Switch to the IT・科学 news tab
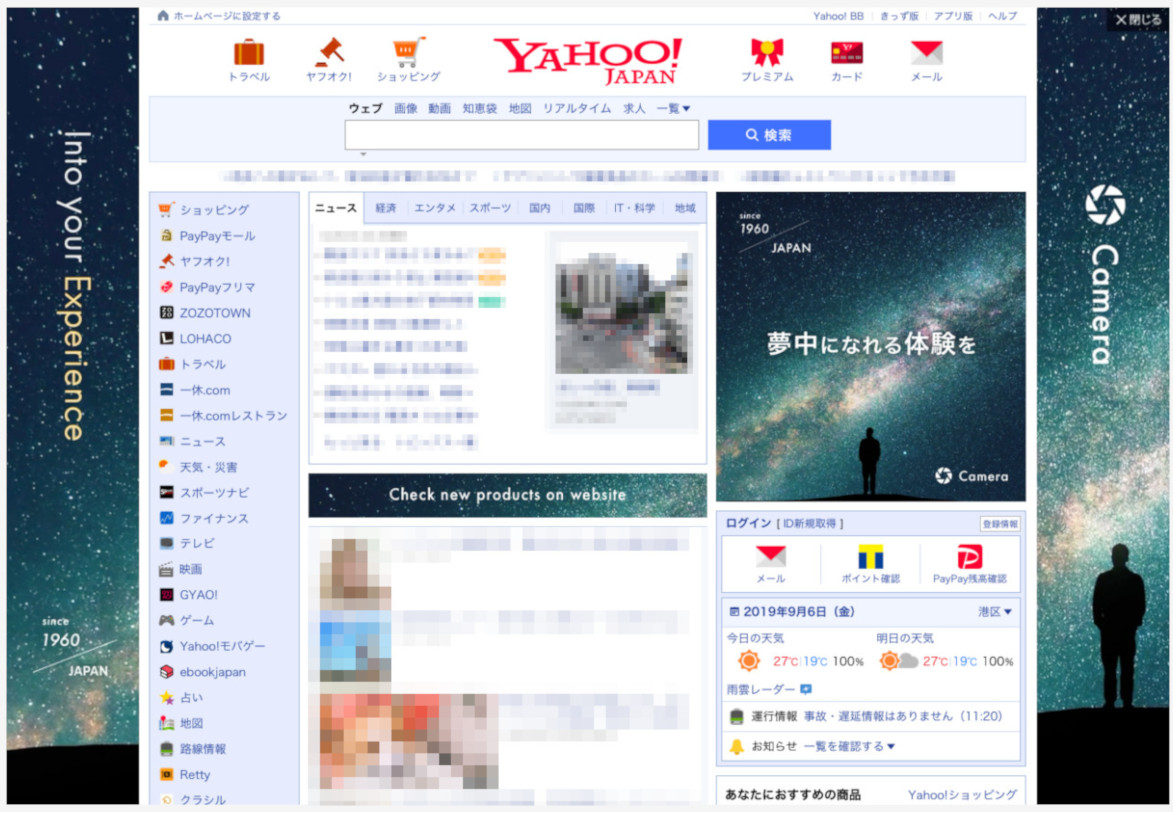Viewport: 1173px width, 813px height. pyautogui.click(x=634, y=208)
